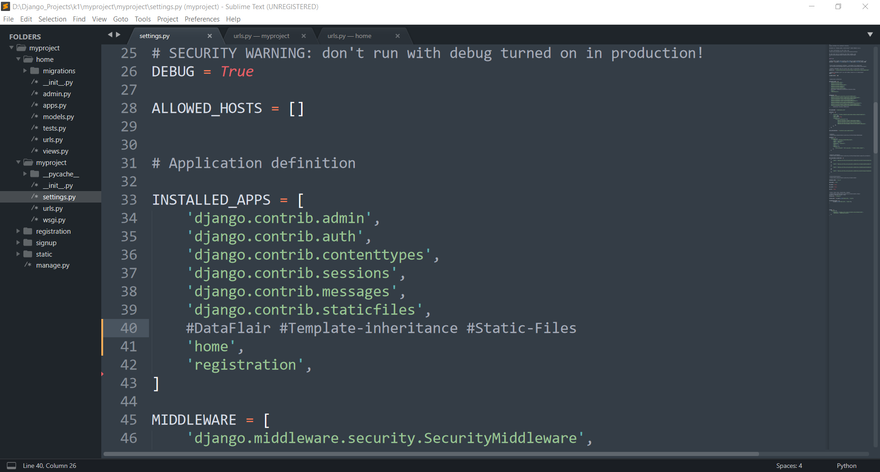This screenshot has width=880, height=472.
Task: Switch to the urls.py — myproject tab
Action: [x=261, y=36]
